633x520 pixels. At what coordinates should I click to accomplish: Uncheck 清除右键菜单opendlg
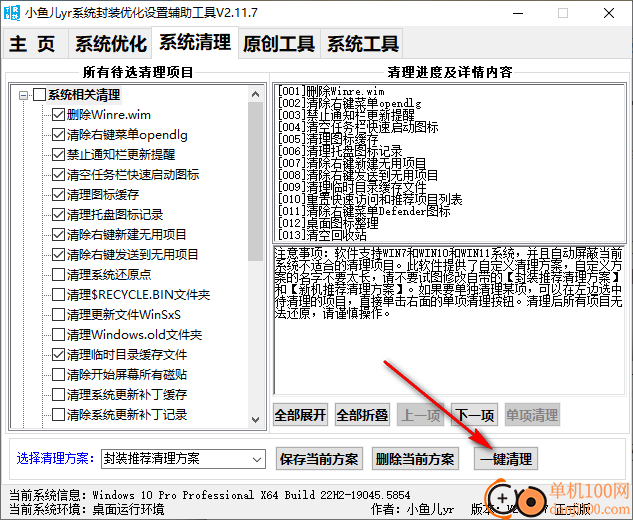(x=59, y=135)
